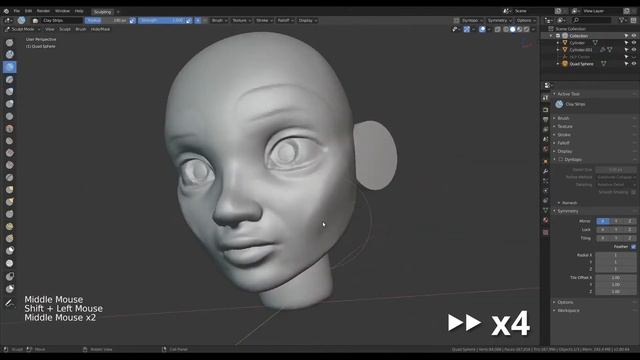This screenshot has width=640, height=360.
Task: Click the outliner search field
Action: coord(592,20)
